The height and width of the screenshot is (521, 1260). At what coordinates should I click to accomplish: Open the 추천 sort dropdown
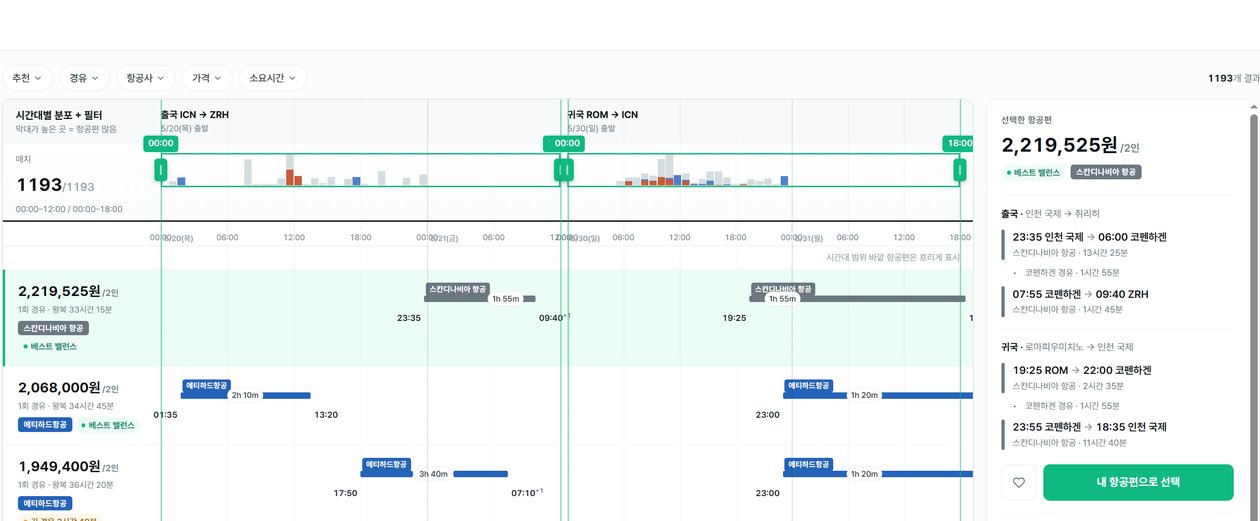tap(28, 78)
